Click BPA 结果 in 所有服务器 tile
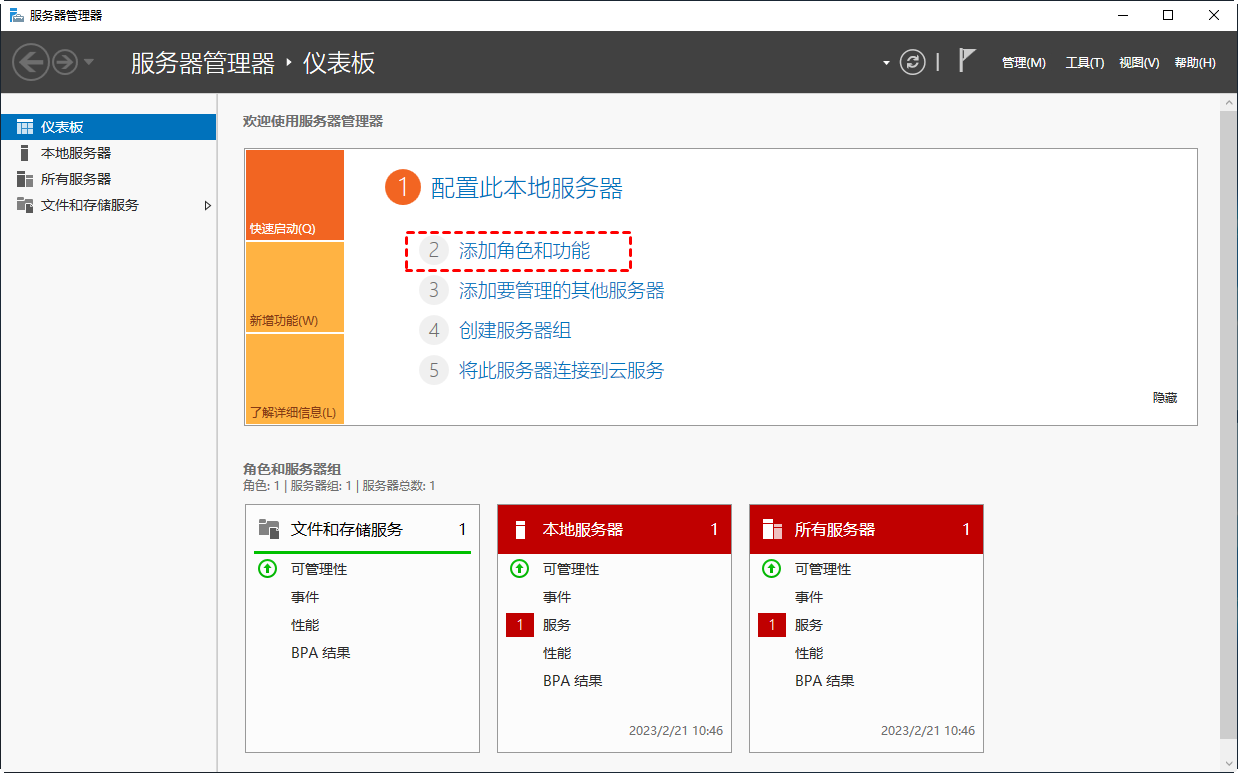The width and height of the screenshot is (1238, 773). (x=824, y=681)
